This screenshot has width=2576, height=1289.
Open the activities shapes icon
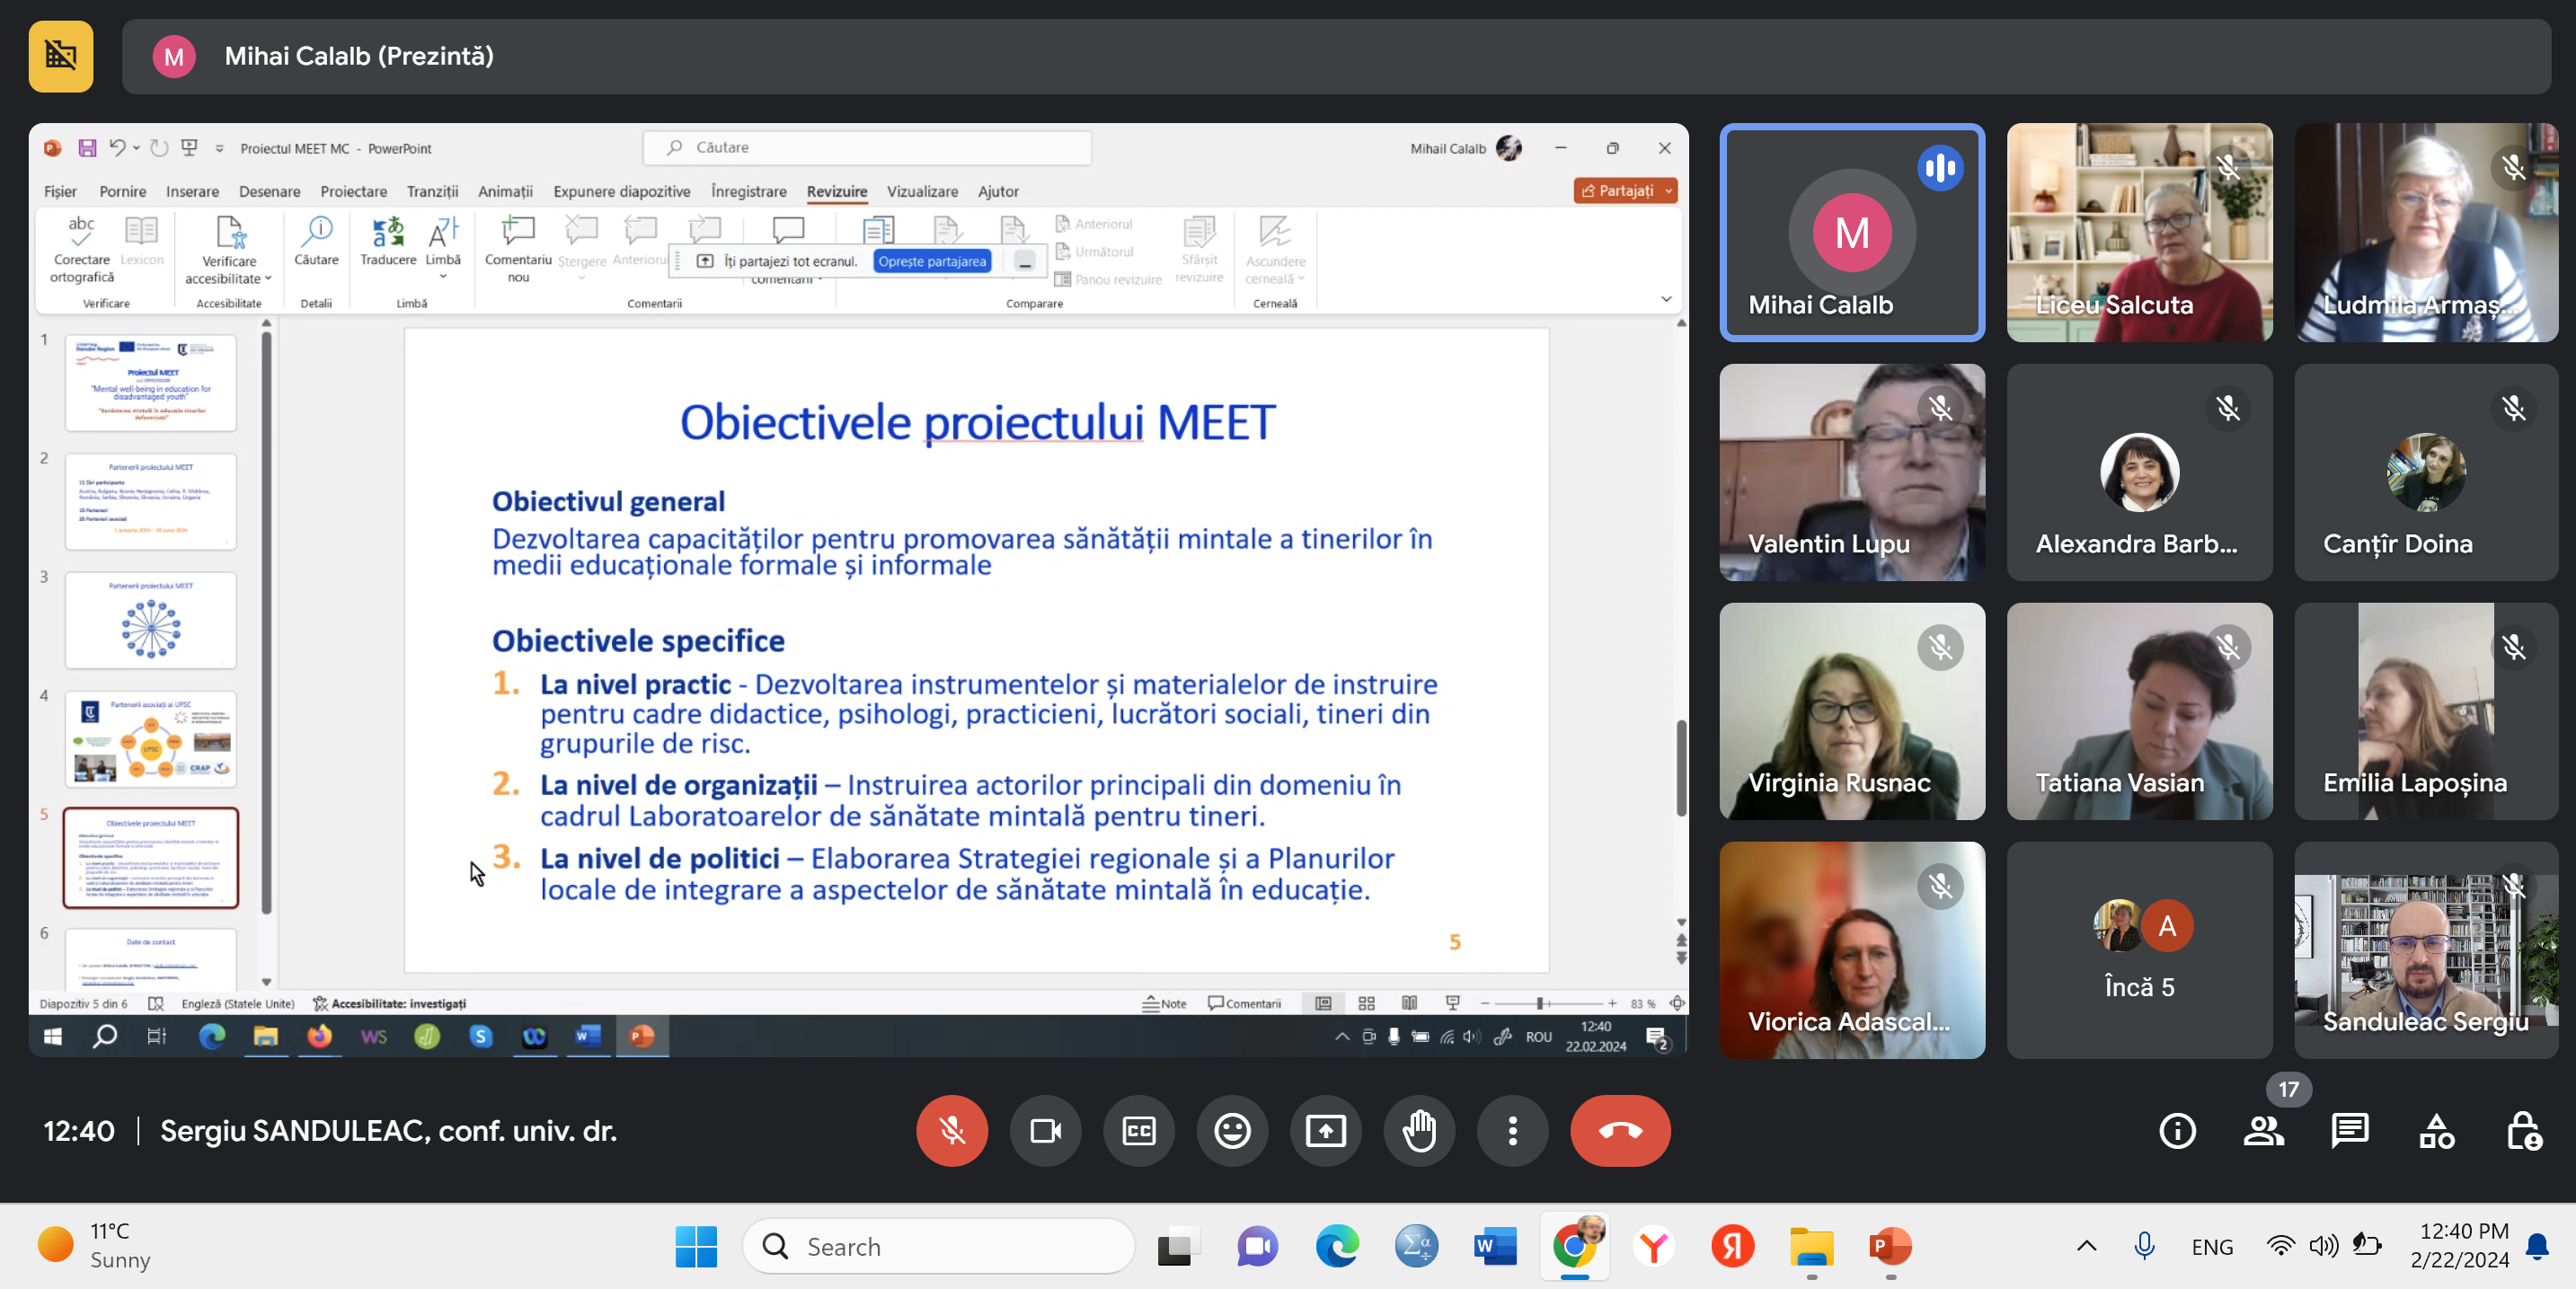pyautogui.click(x=2436, y=1131)
